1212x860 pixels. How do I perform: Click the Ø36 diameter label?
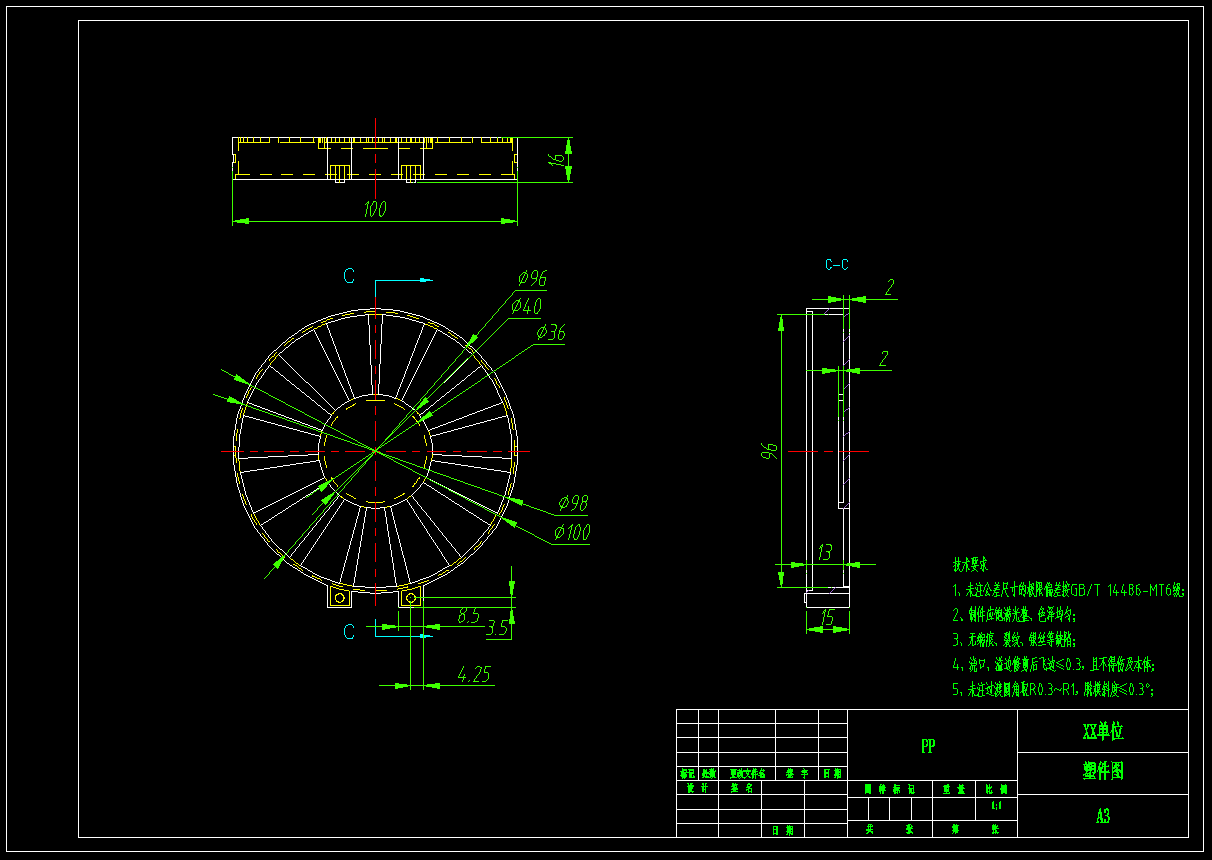(551, 332)
